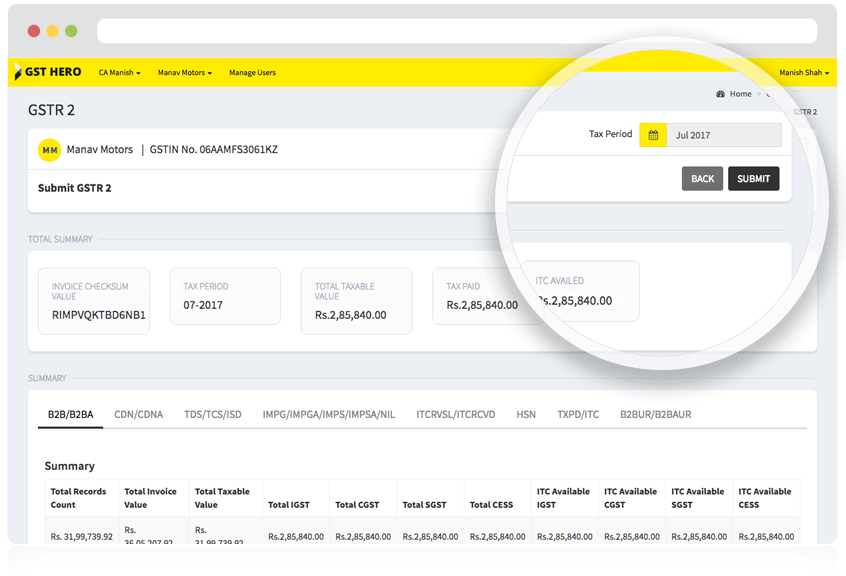The height and width of the screenshot is (576, 846).
Task: Click the ITC Availed card amount
Action: click(x=575, y=301)
